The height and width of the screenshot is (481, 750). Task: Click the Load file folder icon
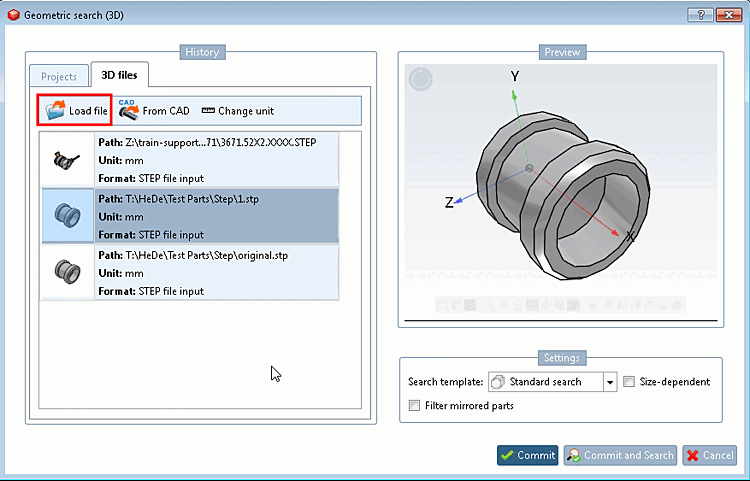(55, 110)
